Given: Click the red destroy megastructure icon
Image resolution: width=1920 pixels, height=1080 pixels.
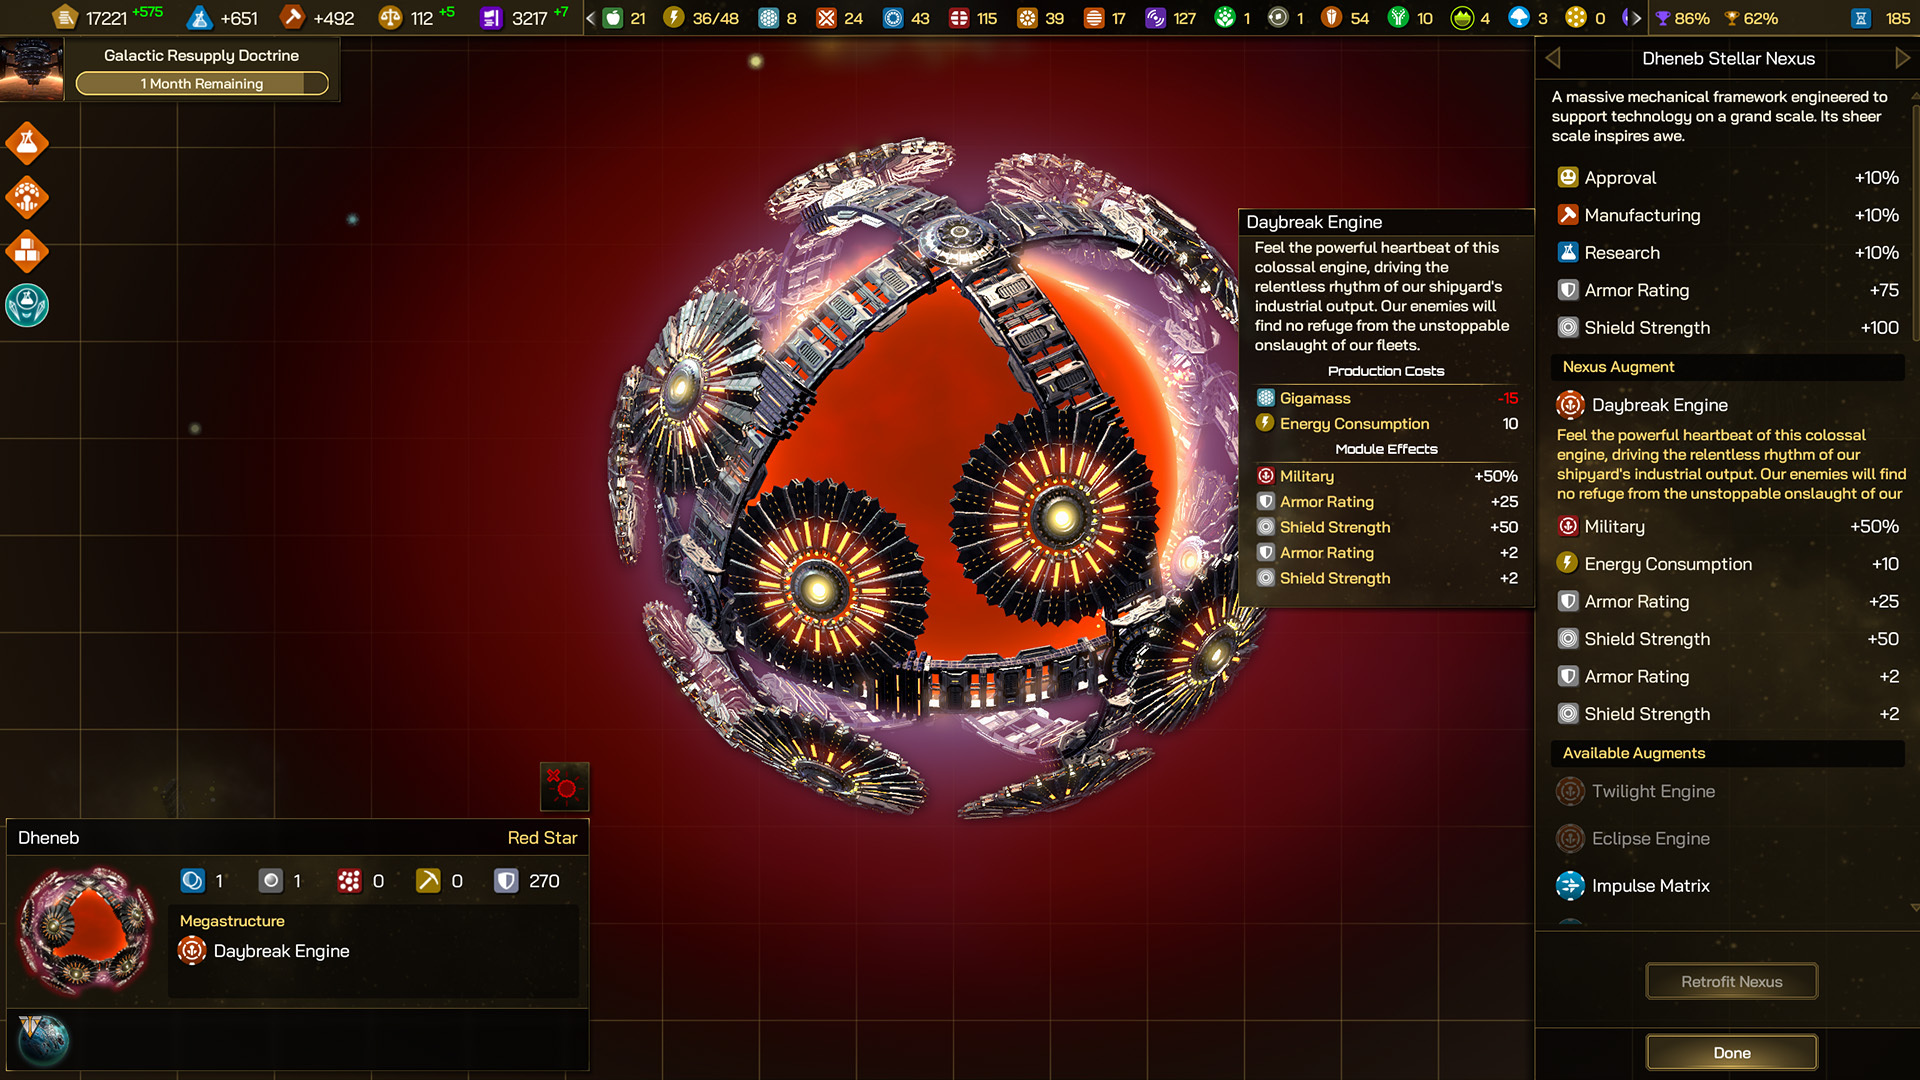Looking at the screenshot, I should coord(564,786).
